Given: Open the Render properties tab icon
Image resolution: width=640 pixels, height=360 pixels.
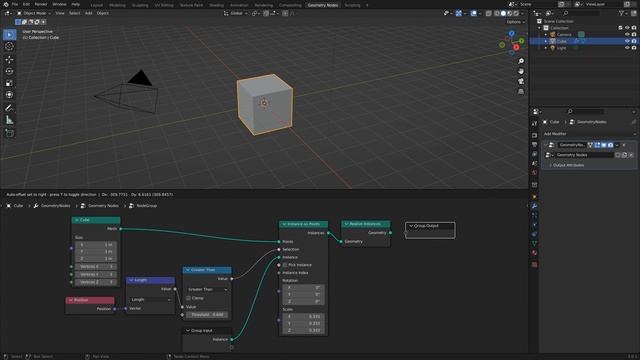Looking at the screenshot, I should [534, 135].
